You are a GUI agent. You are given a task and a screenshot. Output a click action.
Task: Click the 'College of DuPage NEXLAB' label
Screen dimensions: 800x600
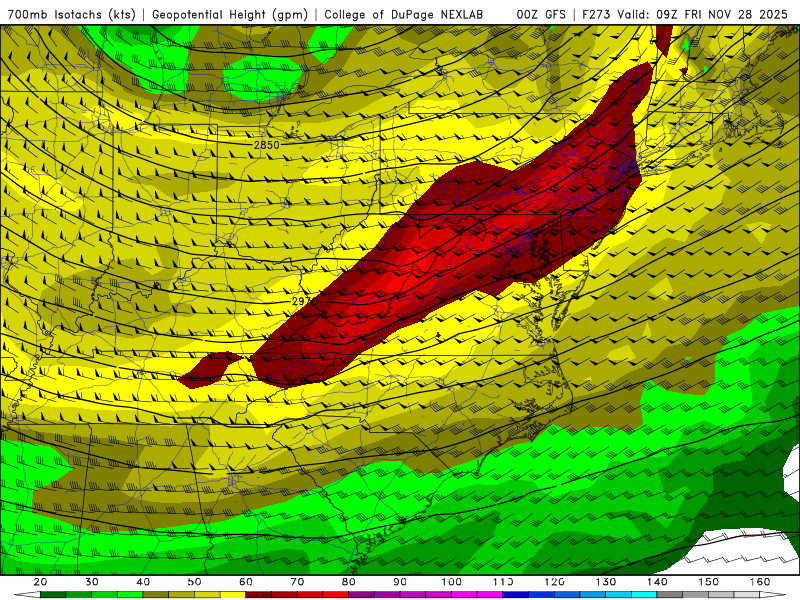403,15
